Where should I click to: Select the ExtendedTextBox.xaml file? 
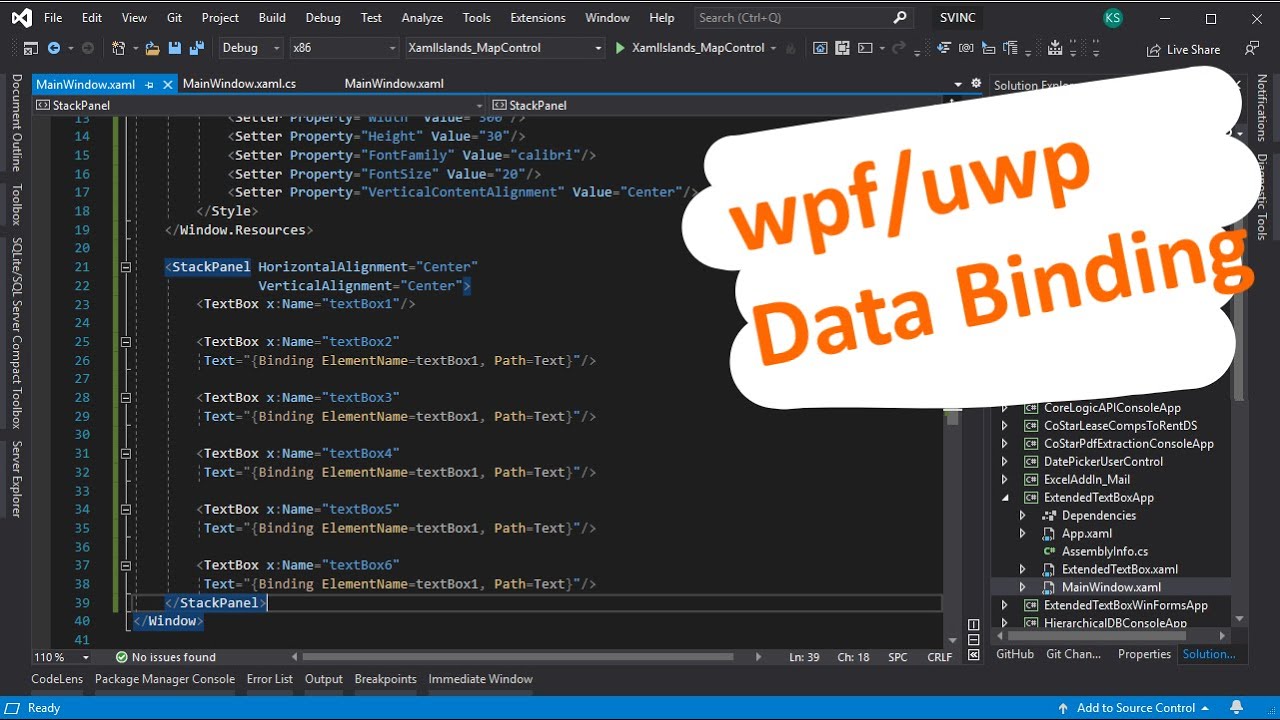(x=1119, y=570)
